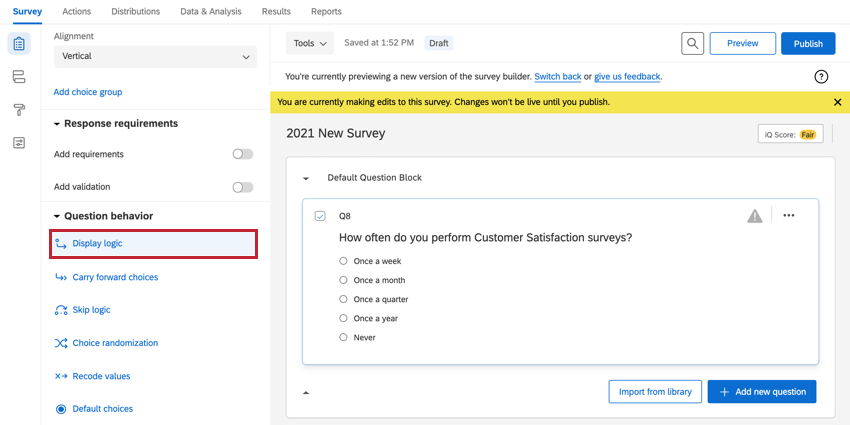Switch to the Data & Analysis tab
Screen dimensions: 850x425
pos(210,12)
